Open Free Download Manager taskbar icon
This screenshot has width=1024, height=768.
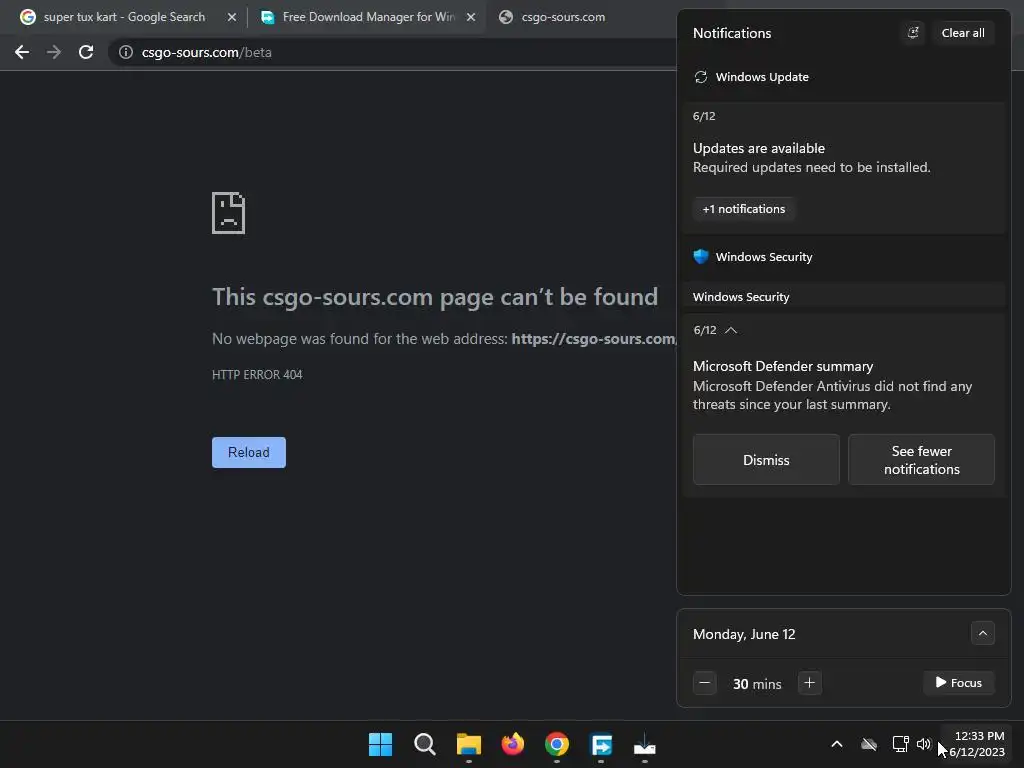click(601, 744)
